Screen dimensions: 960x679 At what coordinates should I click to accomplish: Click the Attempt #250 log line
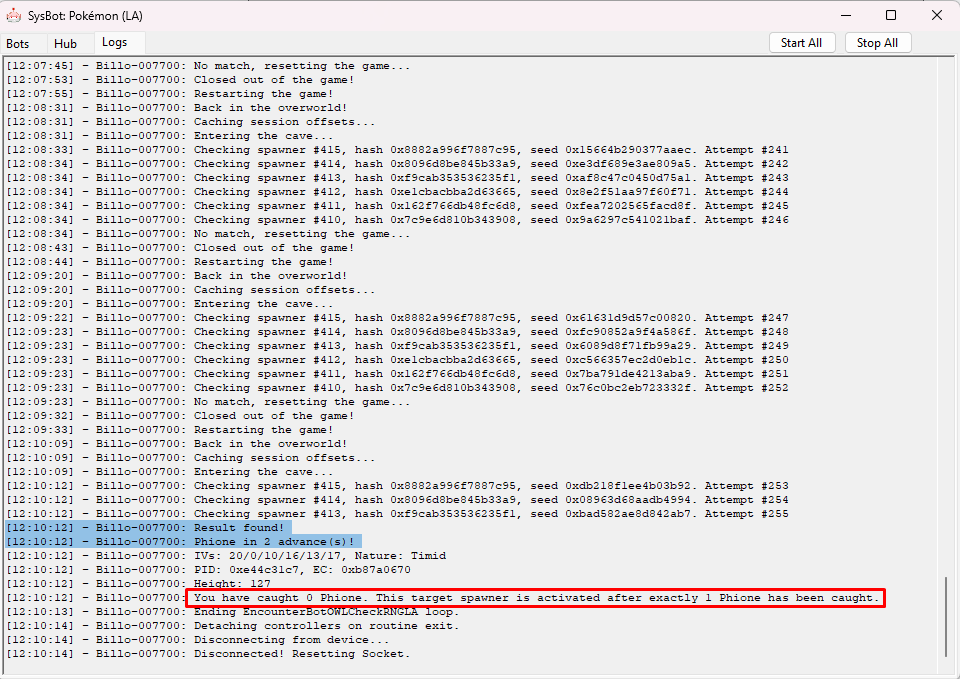coord(397,360)
